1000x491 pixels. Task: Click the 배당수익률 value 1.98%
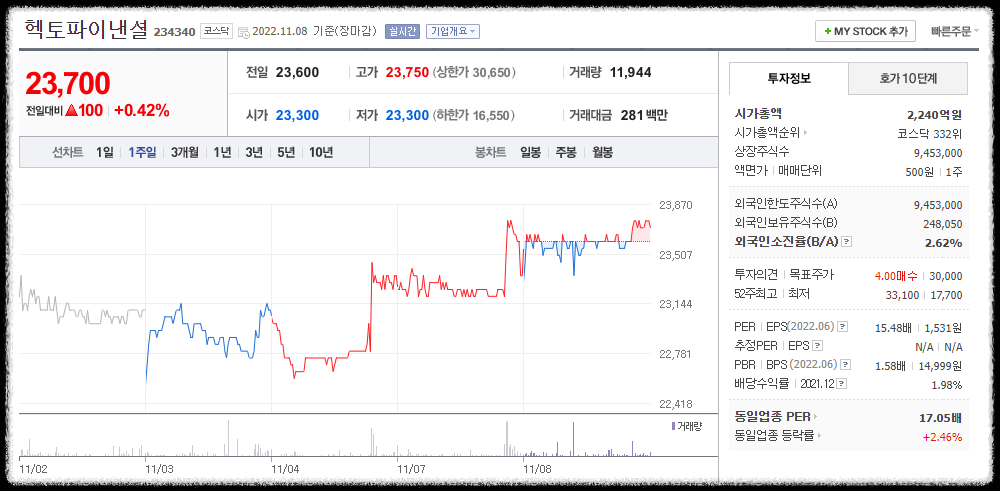coord(948,385)
